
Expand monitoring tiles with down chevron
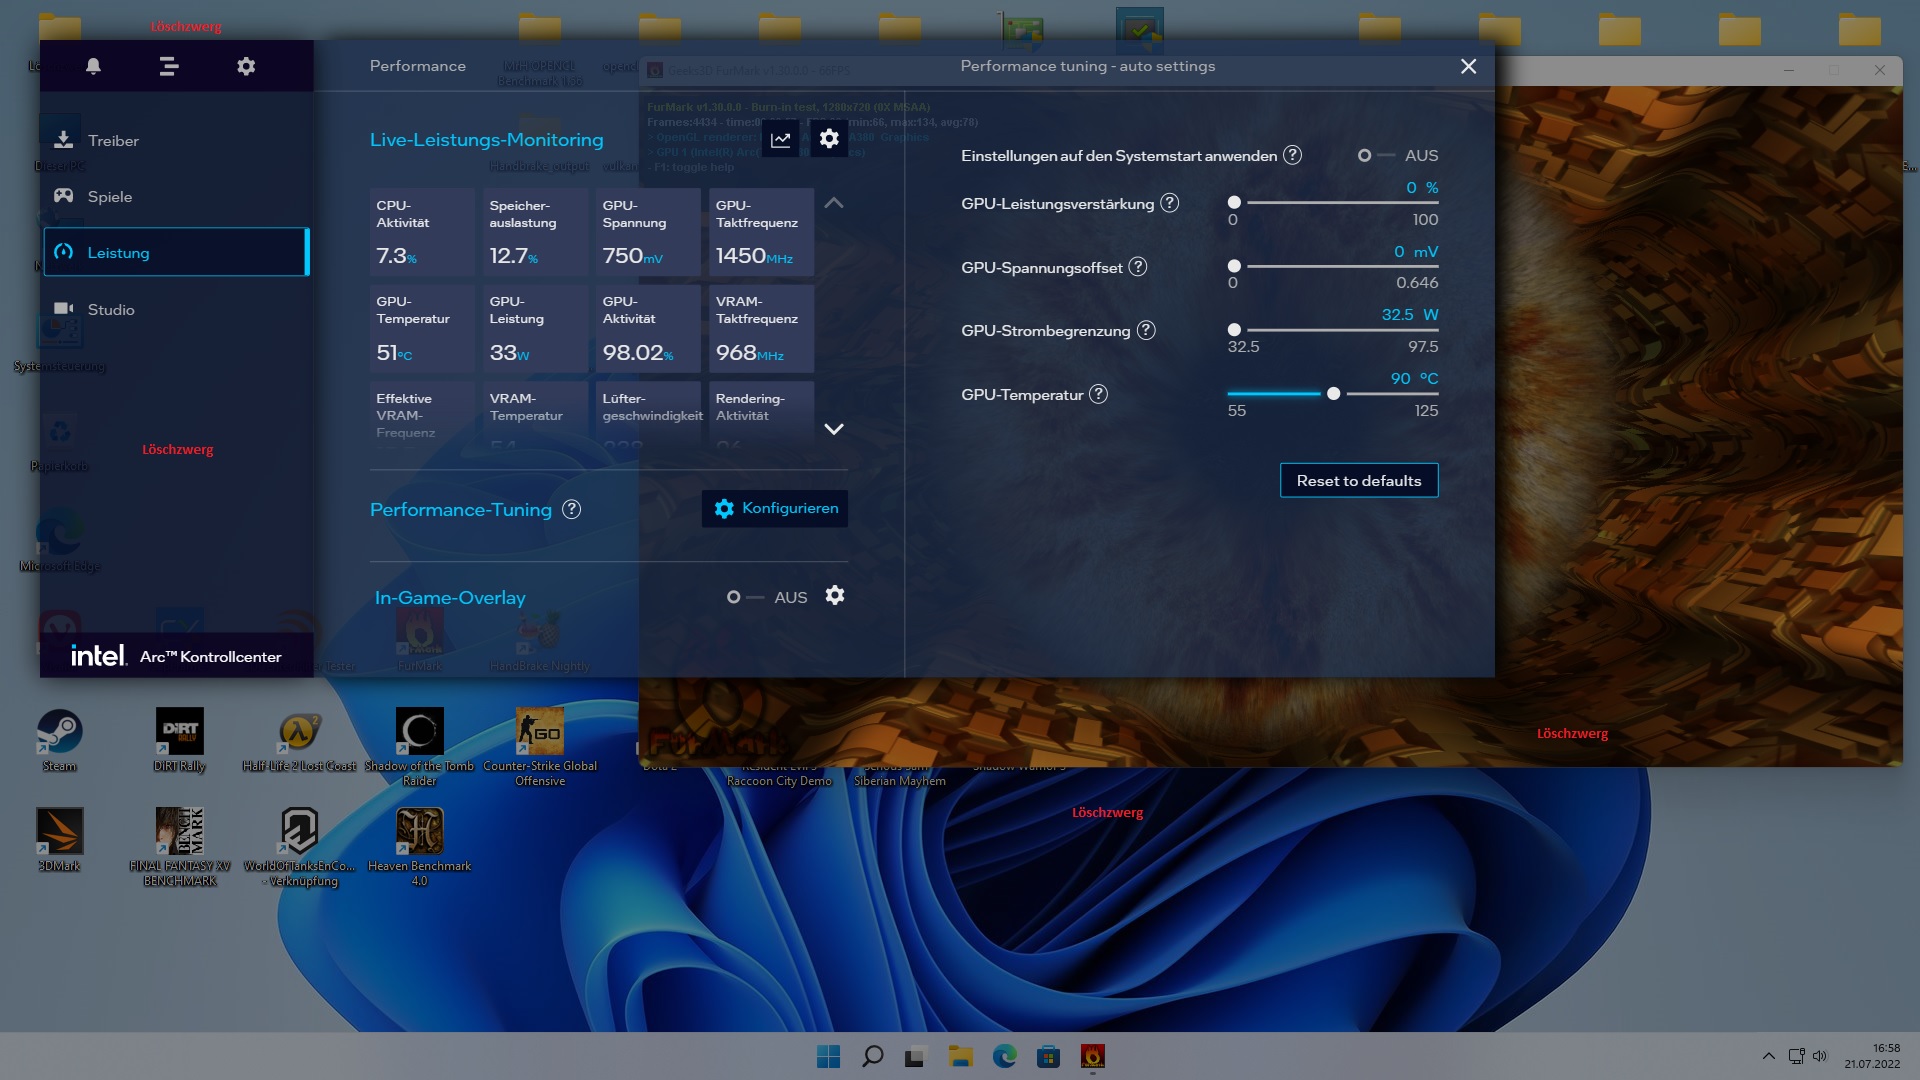(x=833, y=429)
